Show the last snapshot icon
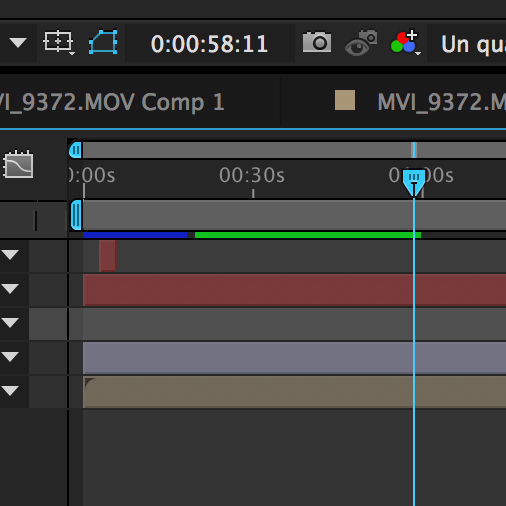The height and width of the screenshot is (506, 506). click(x=361, y=43)
